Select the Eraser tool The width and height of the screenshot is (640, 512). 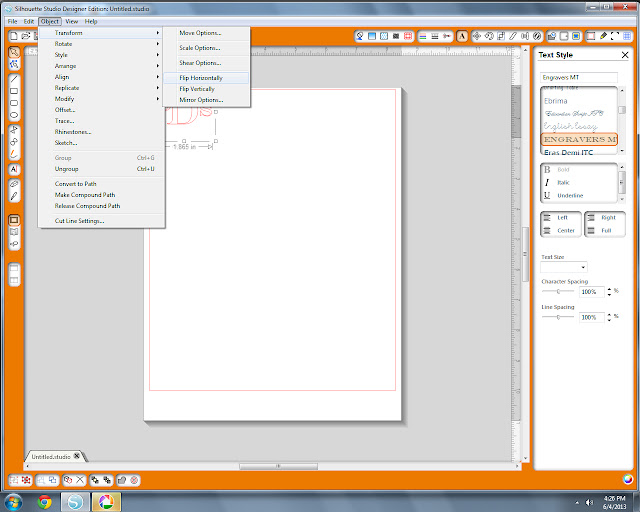pos(14,184)
